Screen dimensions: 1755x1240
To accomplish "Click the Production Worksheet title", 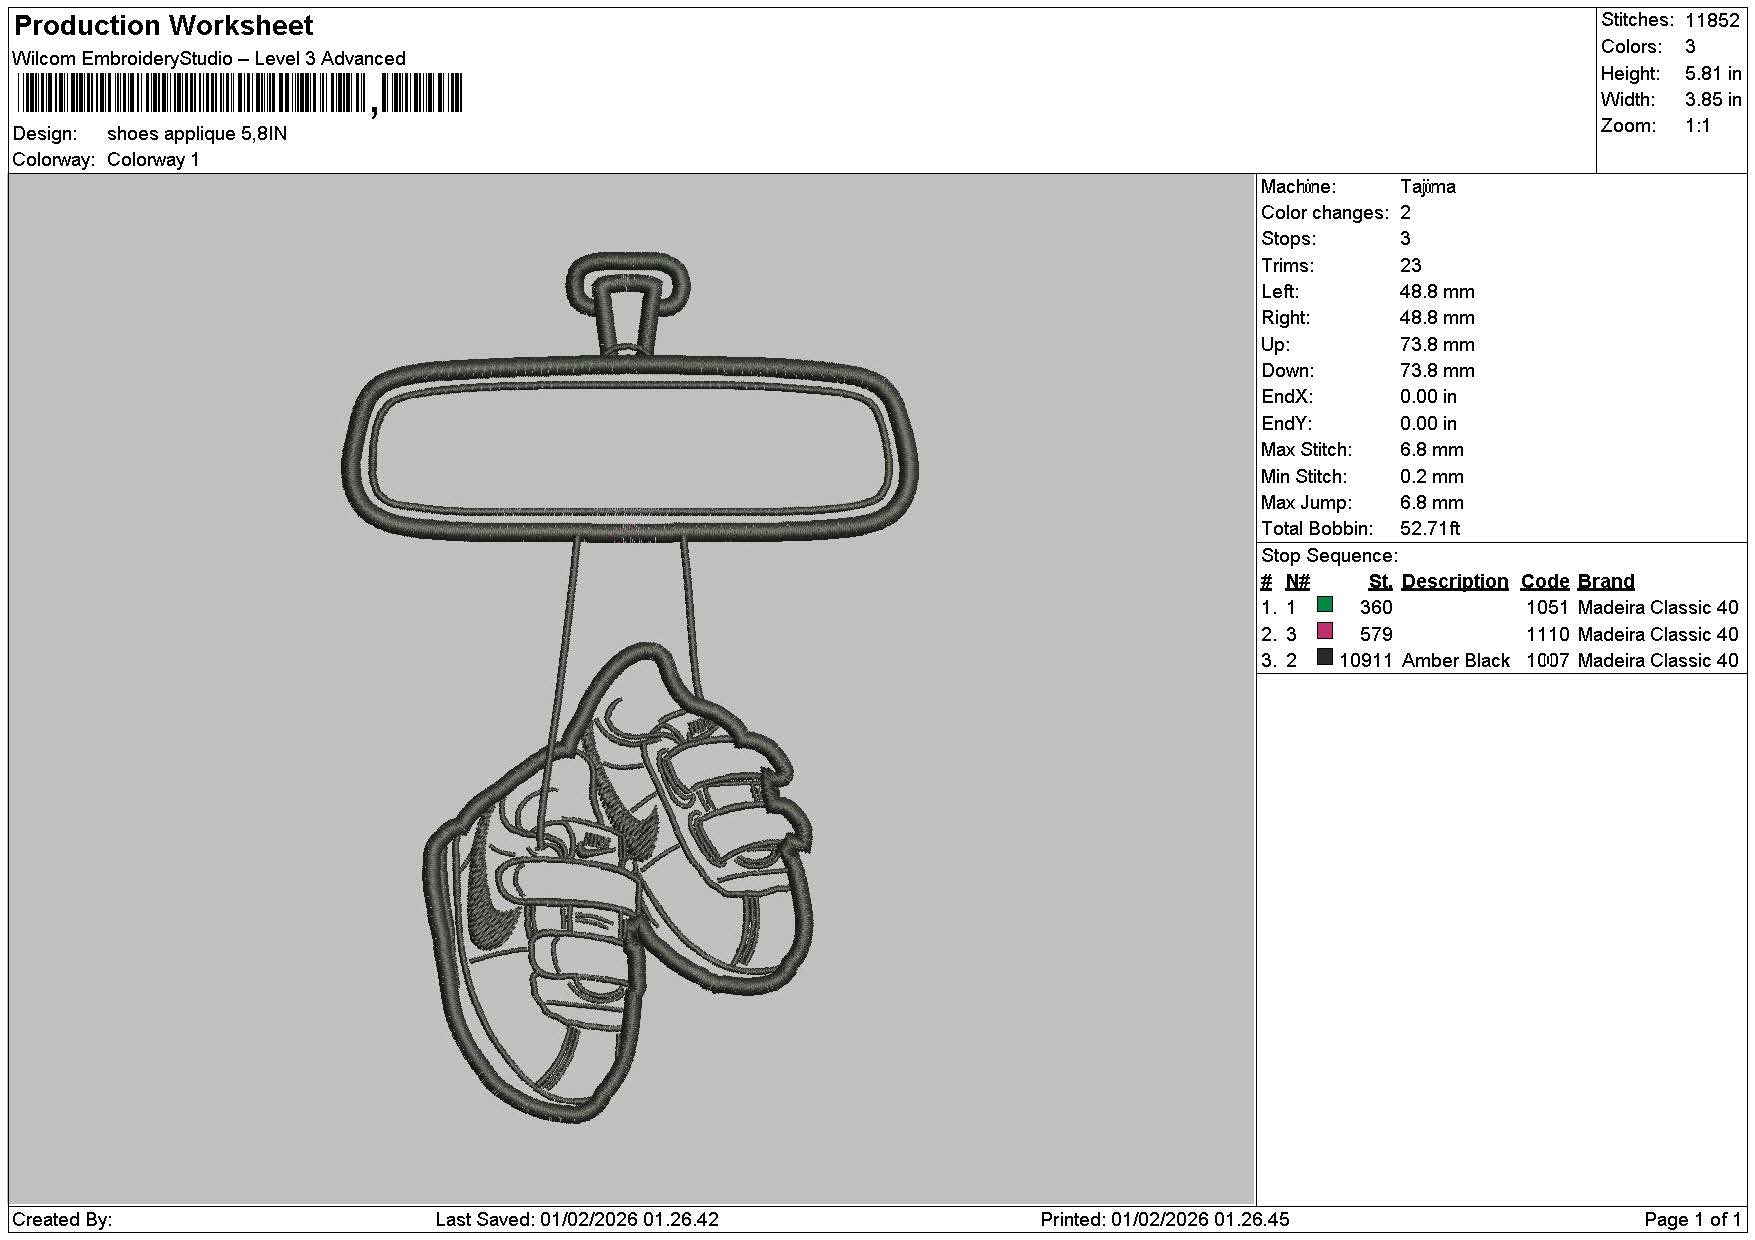I will click(164, 26).
